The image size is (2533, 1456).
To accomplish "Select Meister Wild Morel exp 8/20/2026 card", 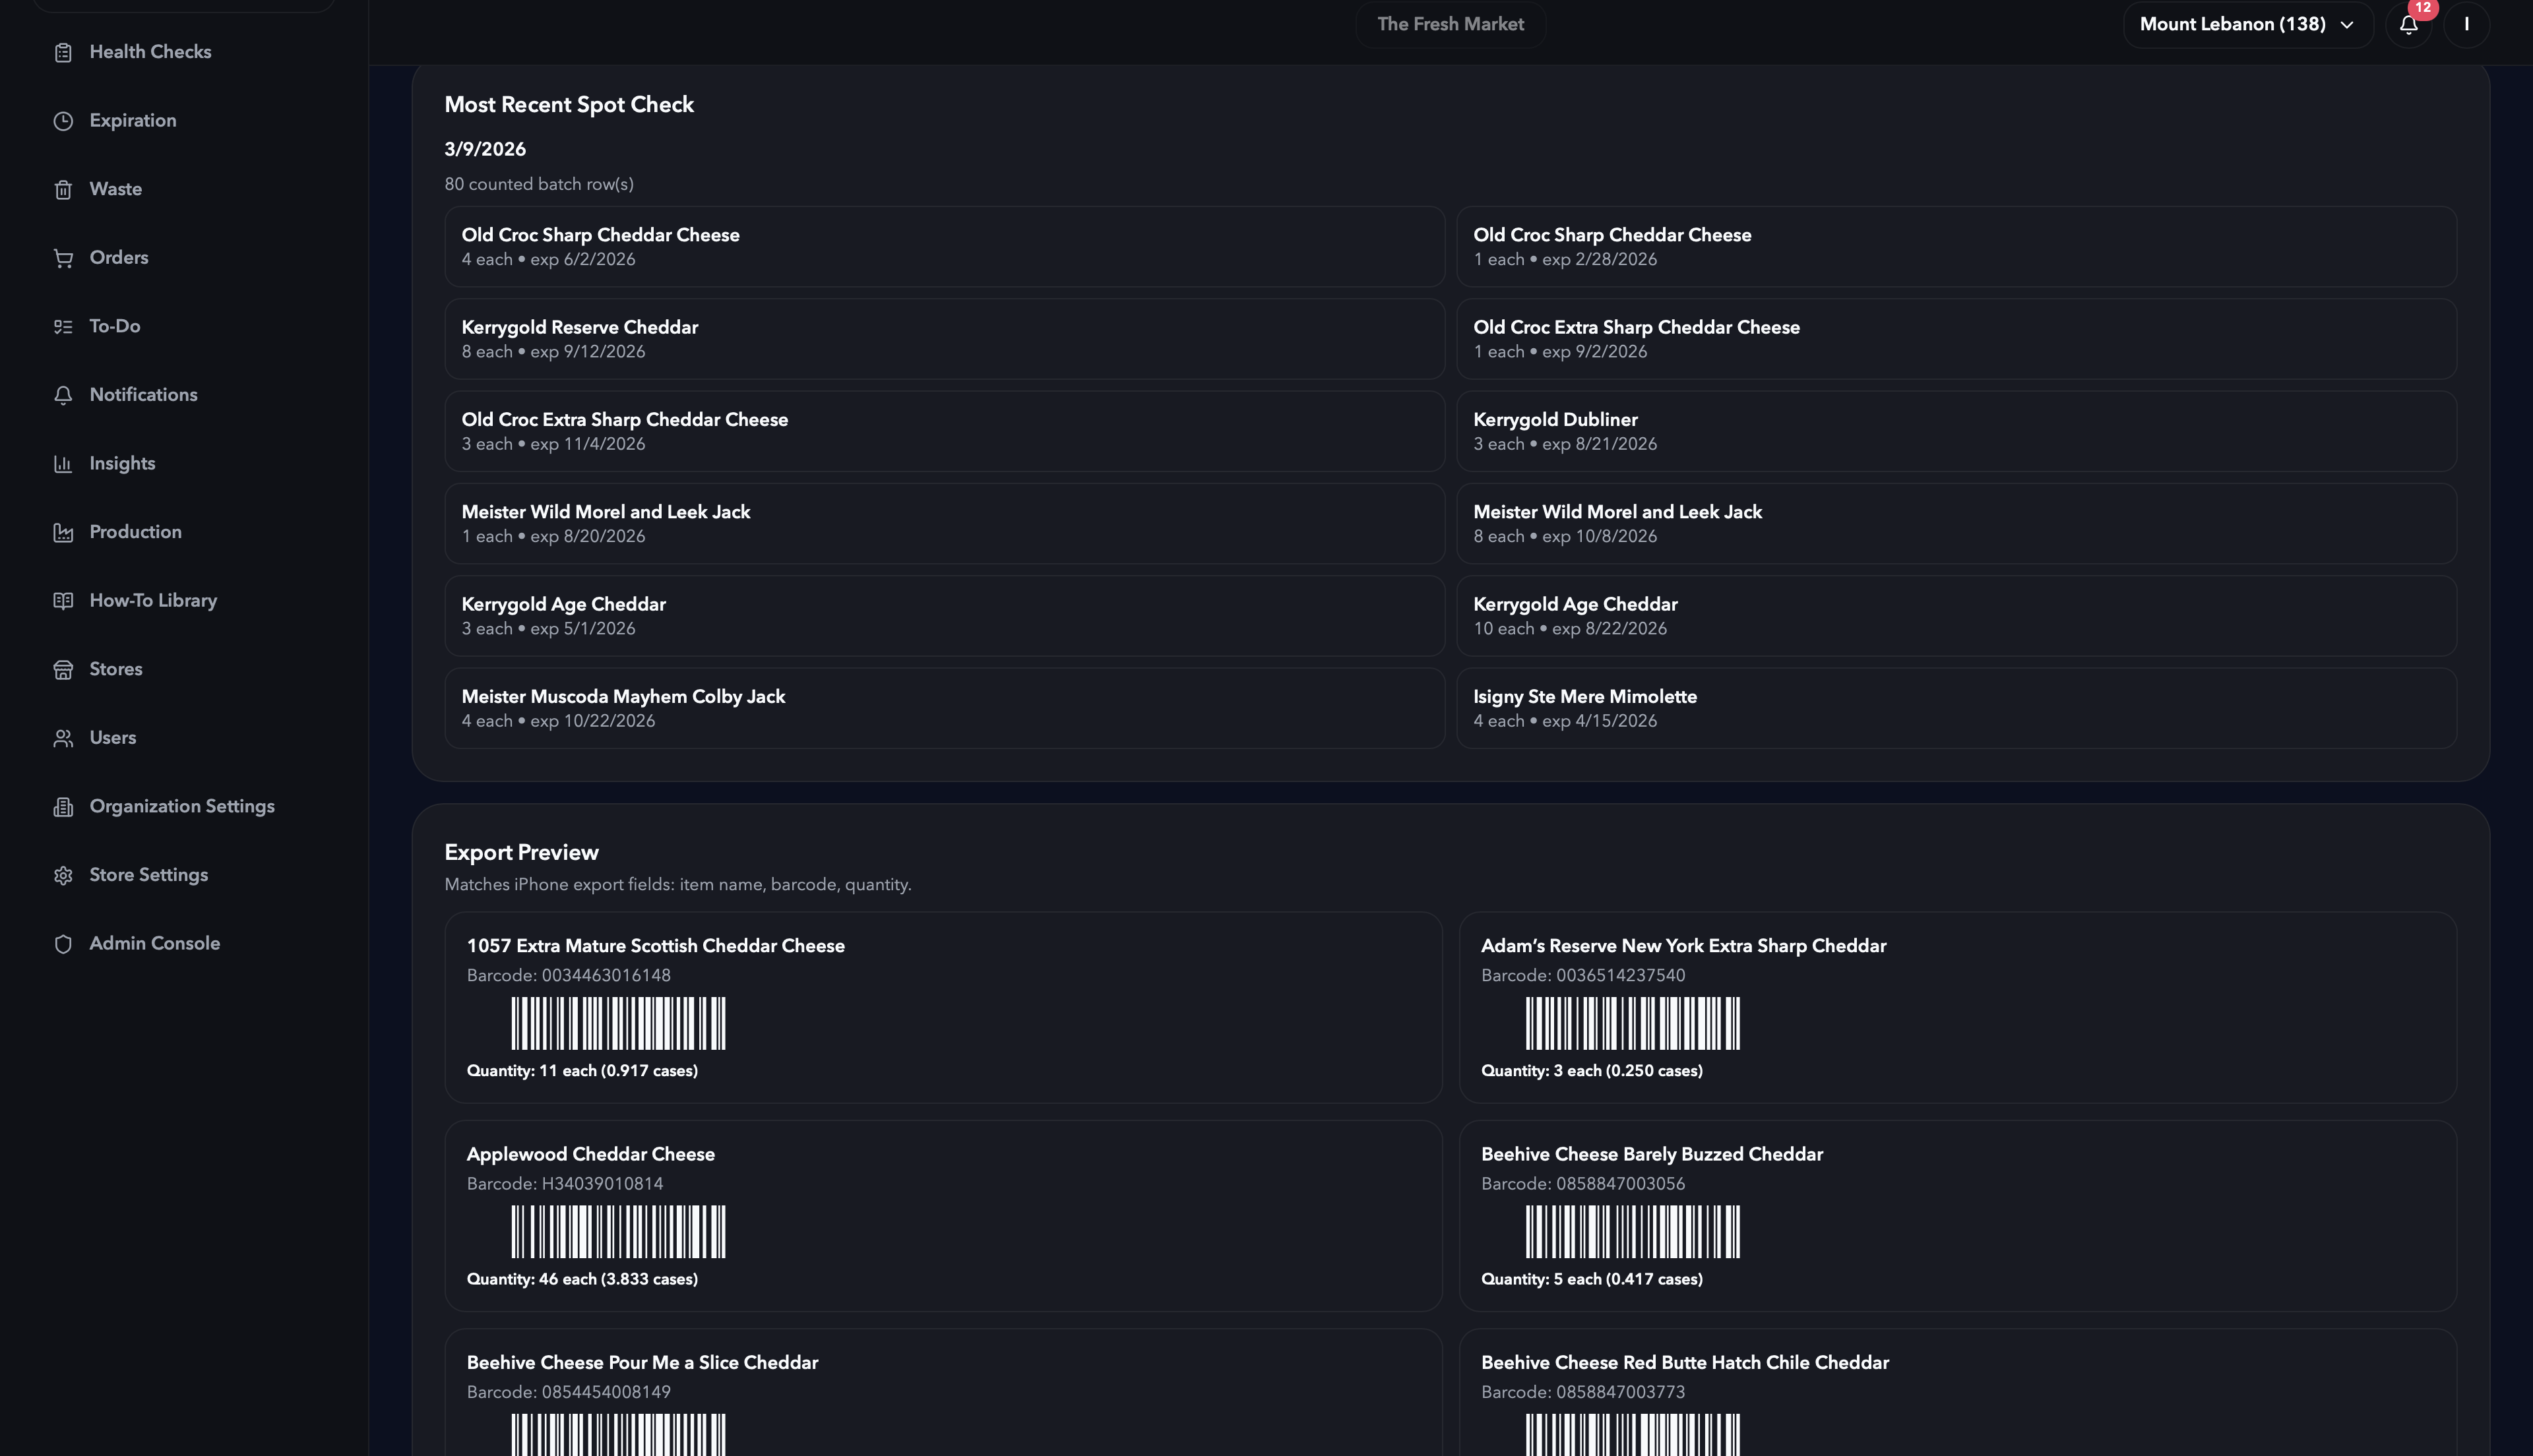I will pos(944,524).
